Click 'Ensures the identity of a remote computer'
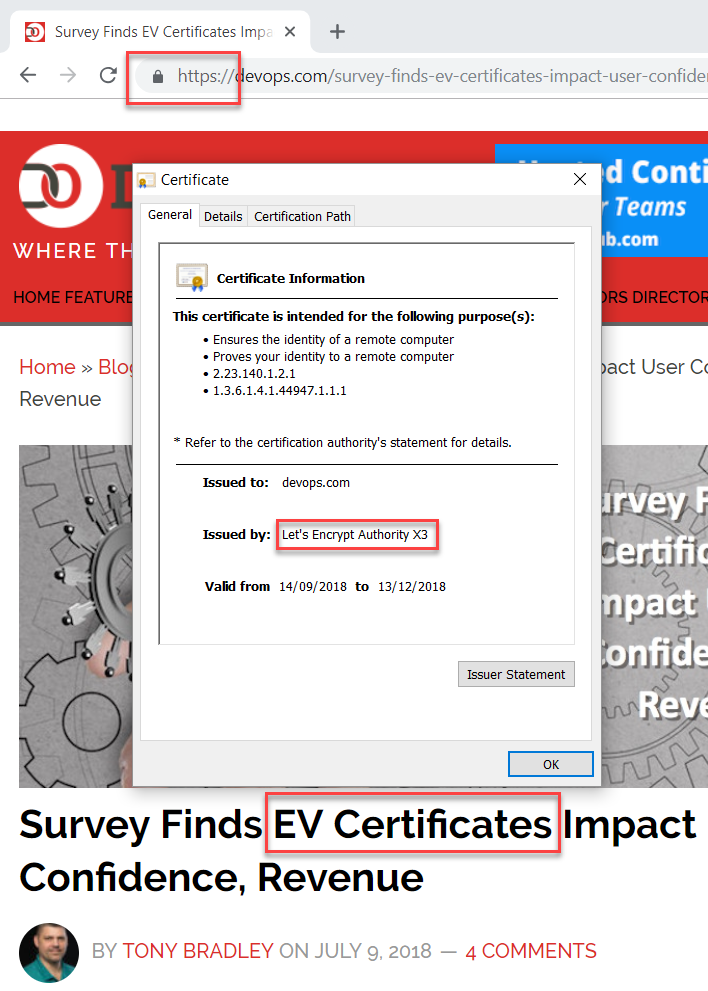This screenshot has height=991, width=708. pyautogui.click(x=333, y=339)
